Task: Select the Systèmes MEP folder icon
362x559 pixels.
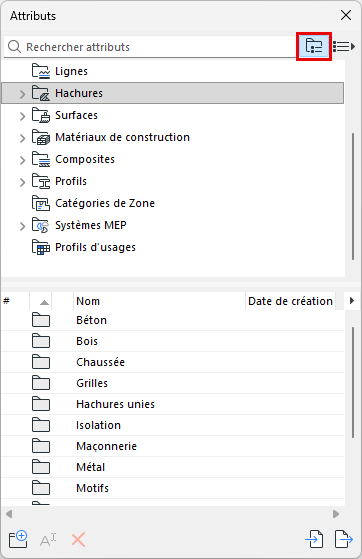Action: click(41, 225)
